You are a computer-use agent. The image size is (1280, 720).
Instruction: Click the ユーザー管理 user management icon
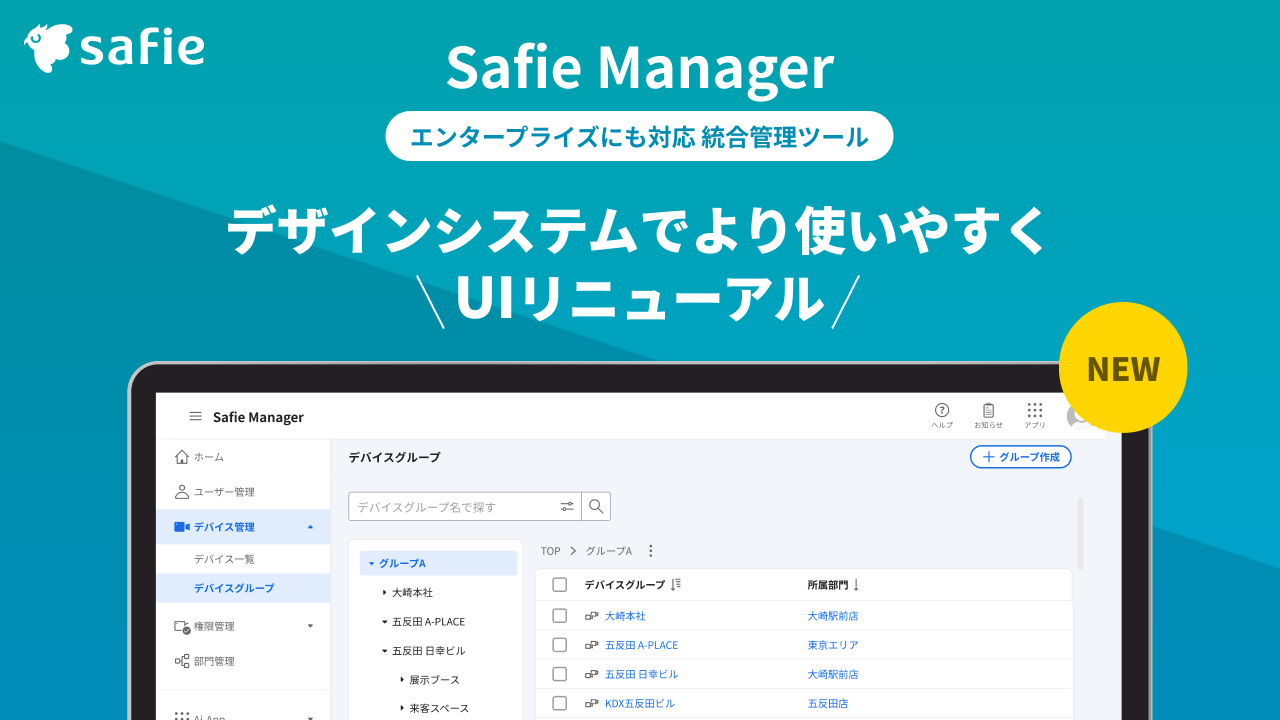181,491
